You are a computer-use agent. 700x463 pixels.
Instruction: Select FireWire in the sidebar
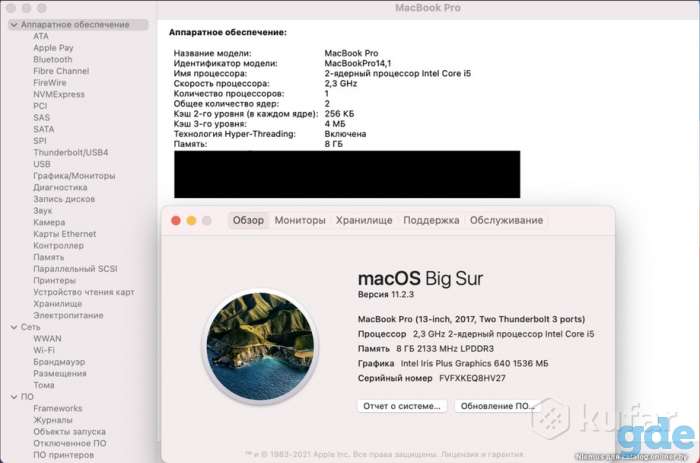click(x=50, y=83)
